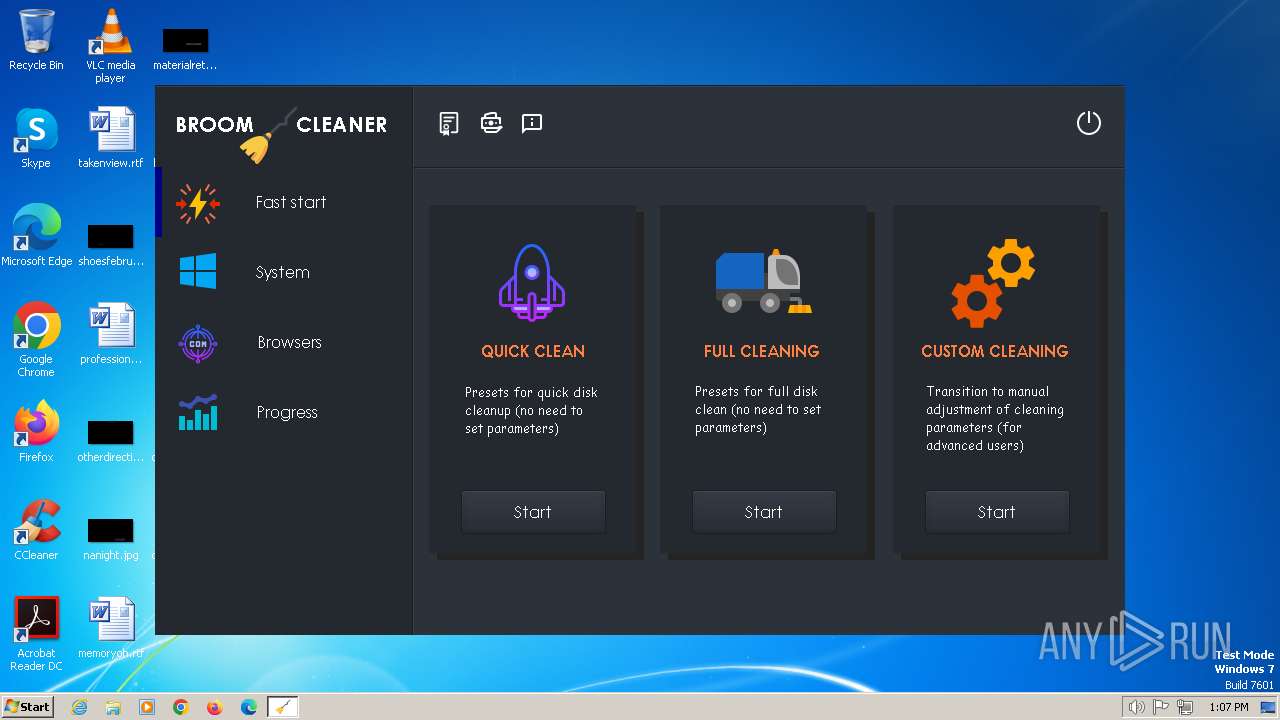The image size is (1280, 720).
Task: Select CCleaner desktop shortcut
Action: (36, 530)
